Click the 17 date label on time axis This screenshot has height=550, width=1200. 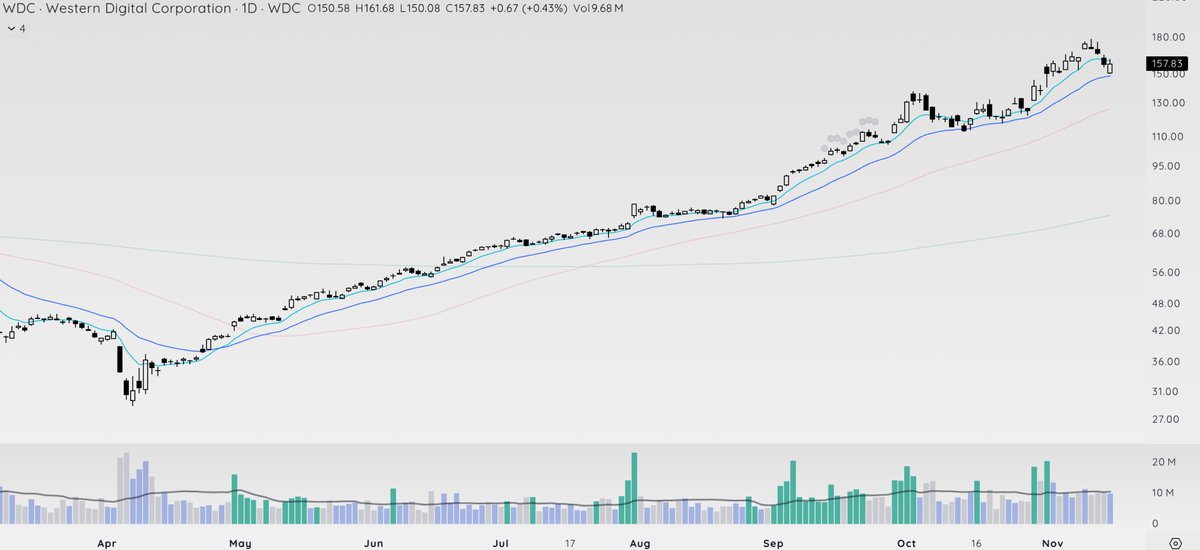[571, 545]
